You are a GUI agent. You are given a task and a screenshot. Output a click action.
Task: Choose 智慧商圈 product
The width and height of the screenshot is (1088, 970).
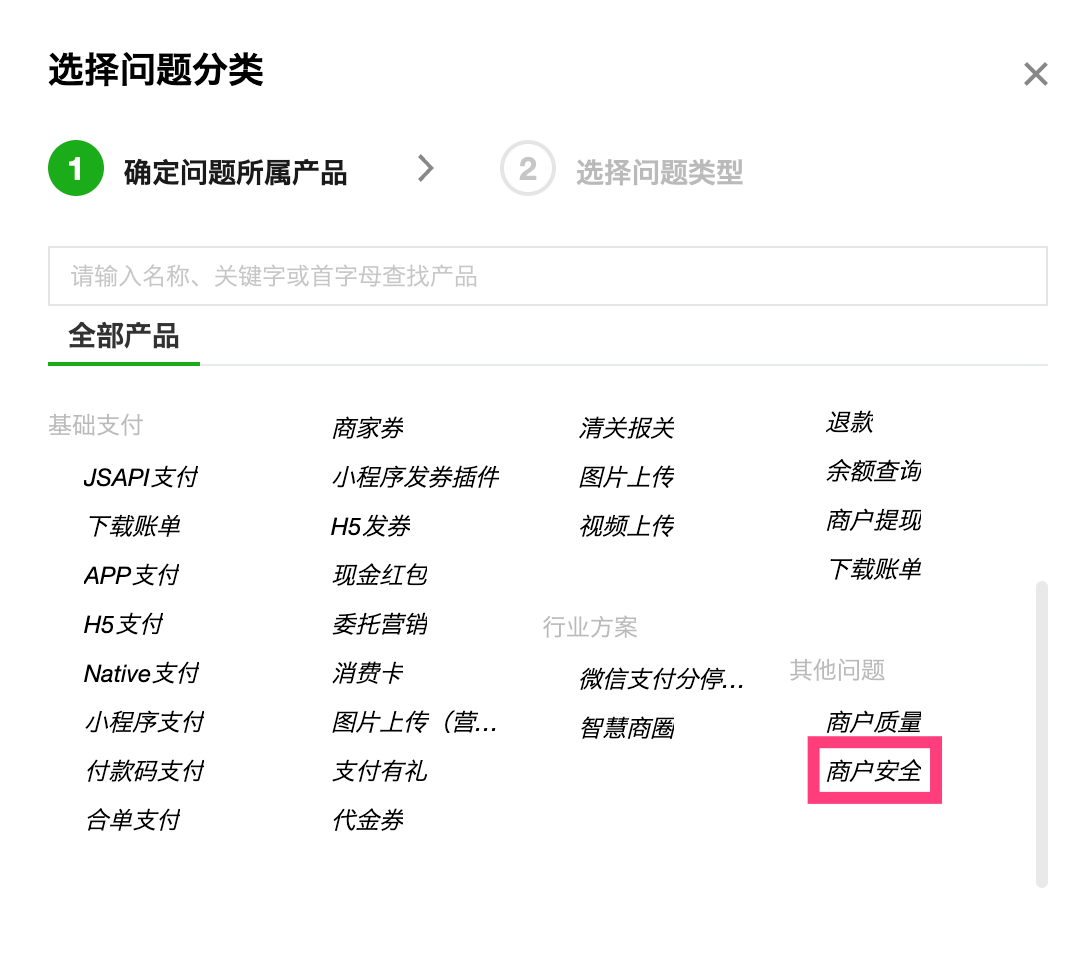point(627,729)
